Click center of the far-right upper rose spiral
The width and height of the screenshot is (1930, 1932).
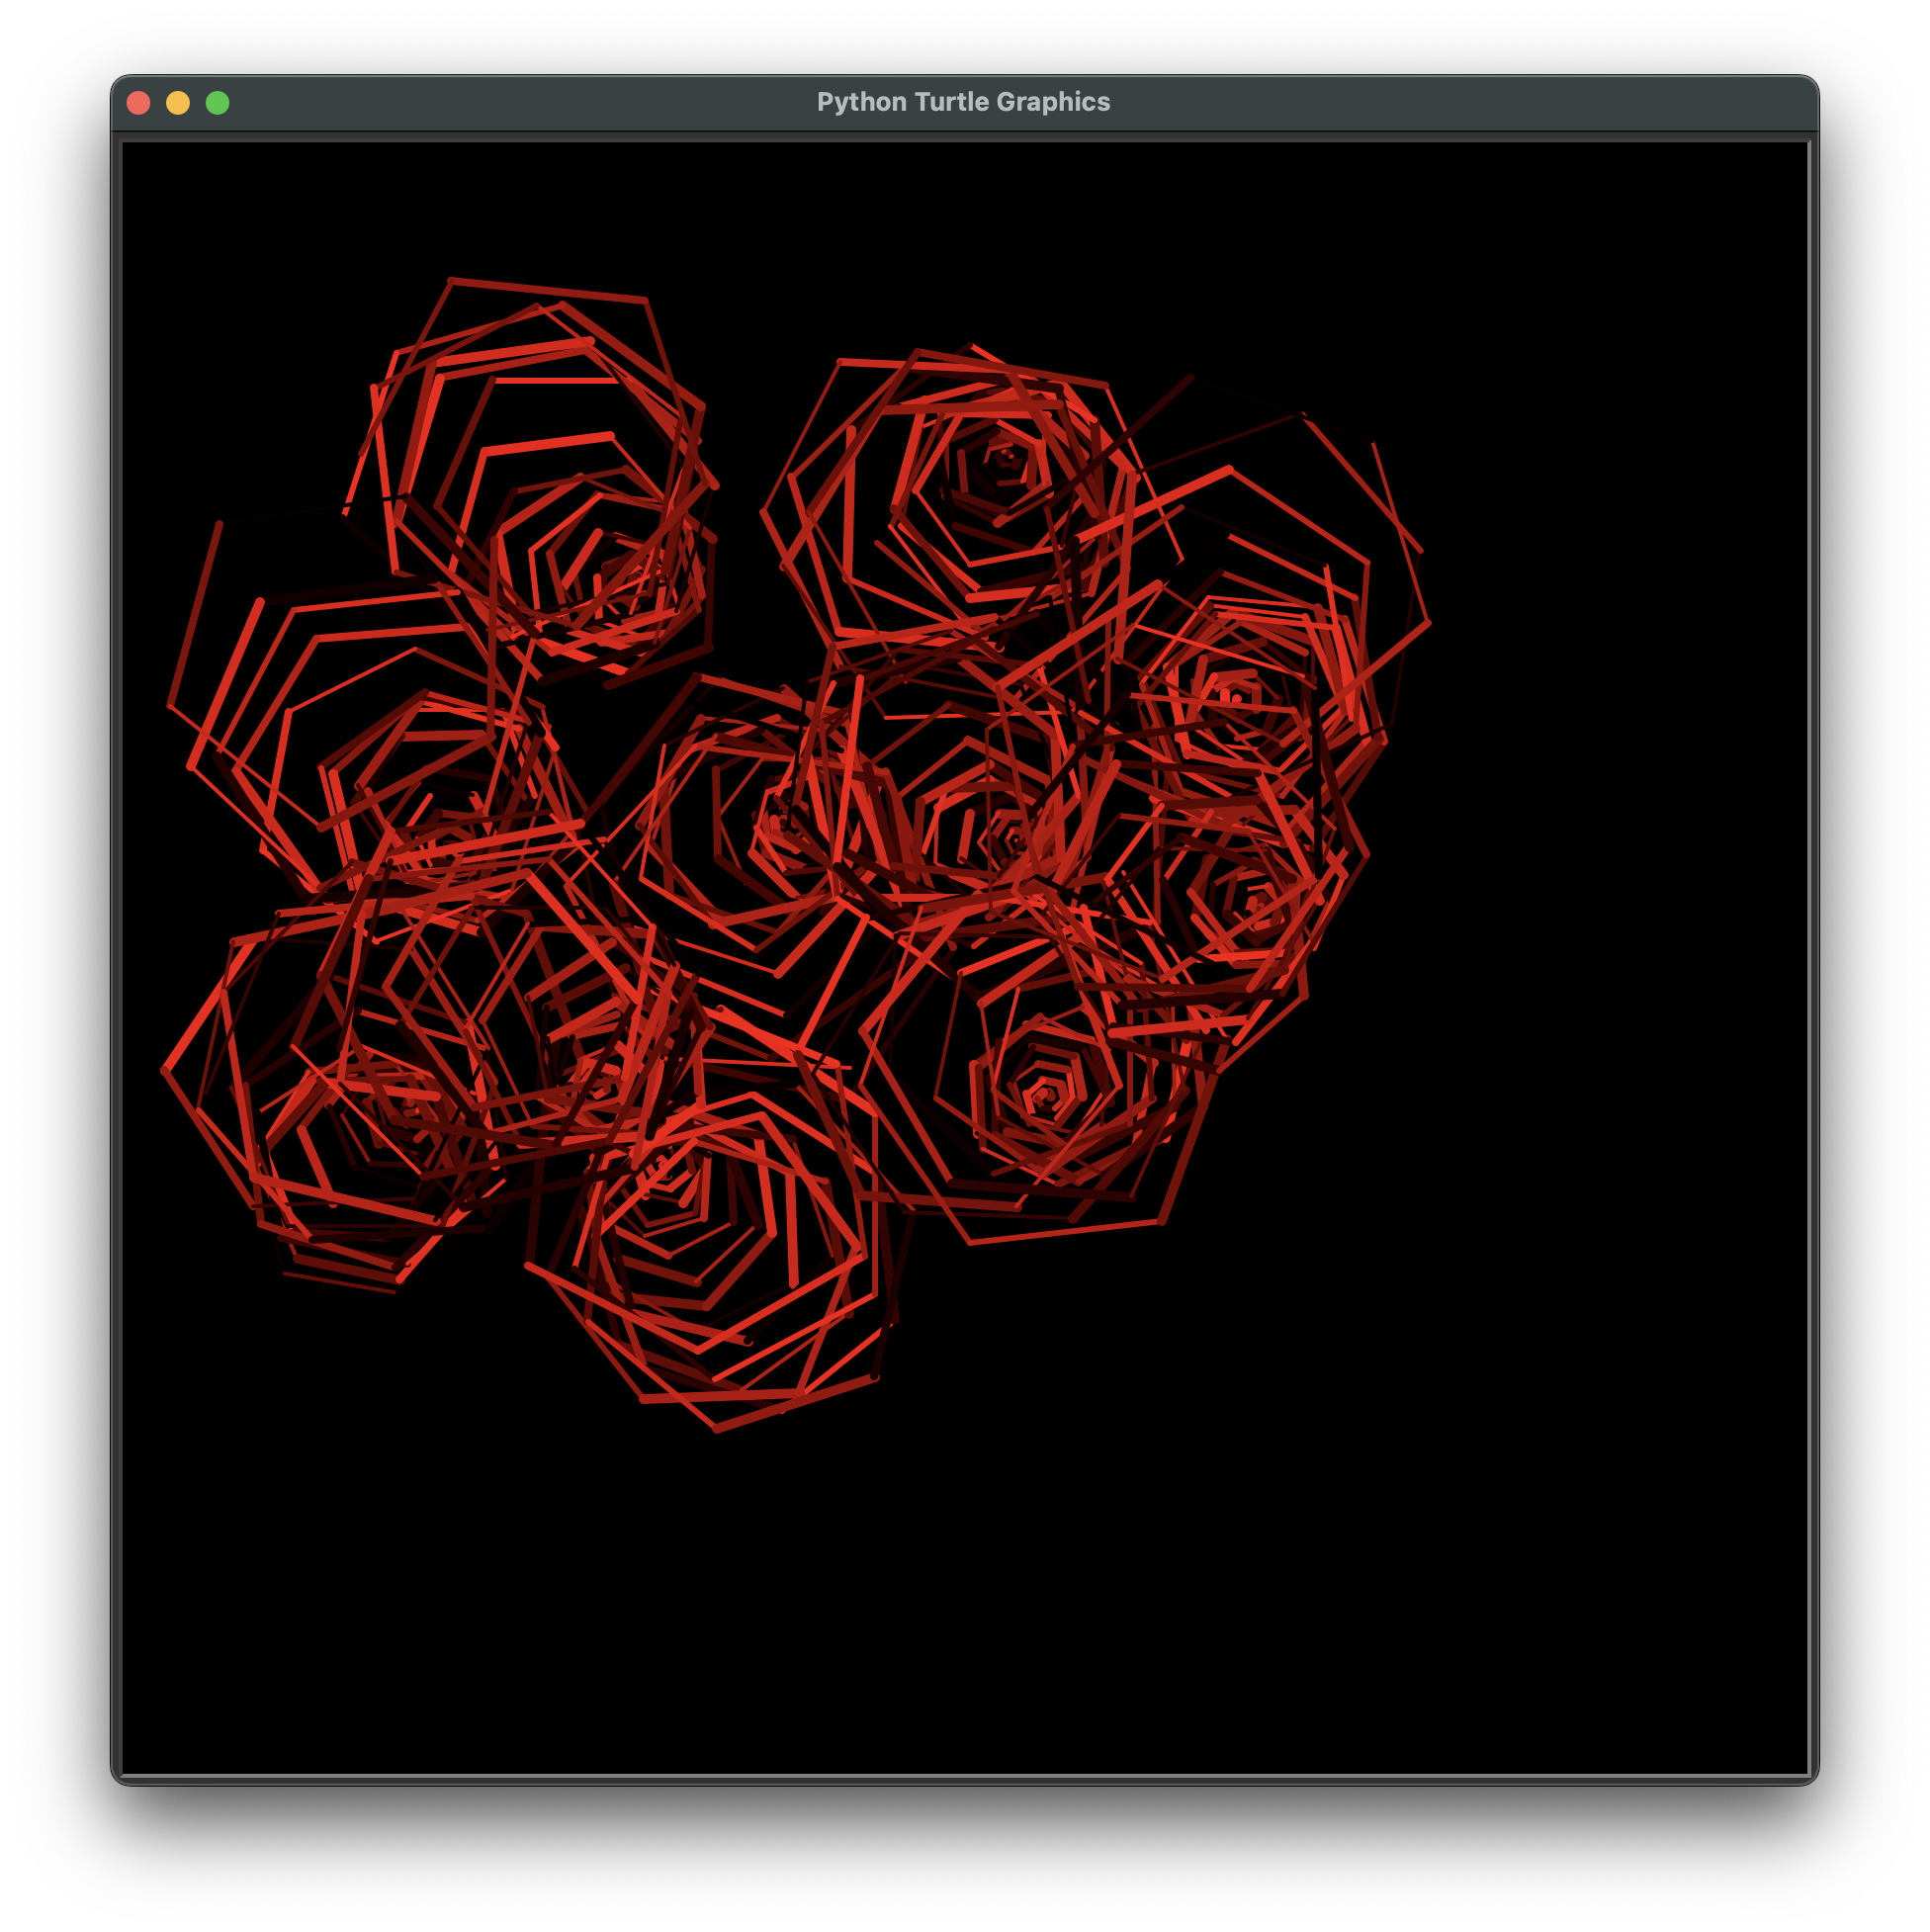coord(1237,697)
